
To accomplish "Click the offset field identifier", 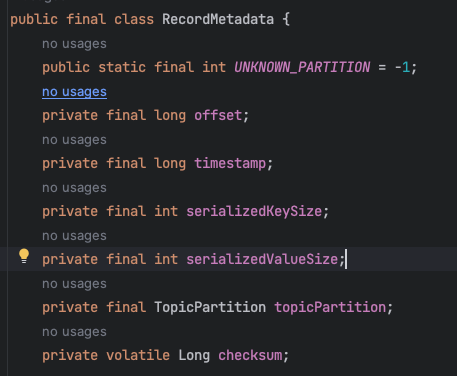I will 218,116.
